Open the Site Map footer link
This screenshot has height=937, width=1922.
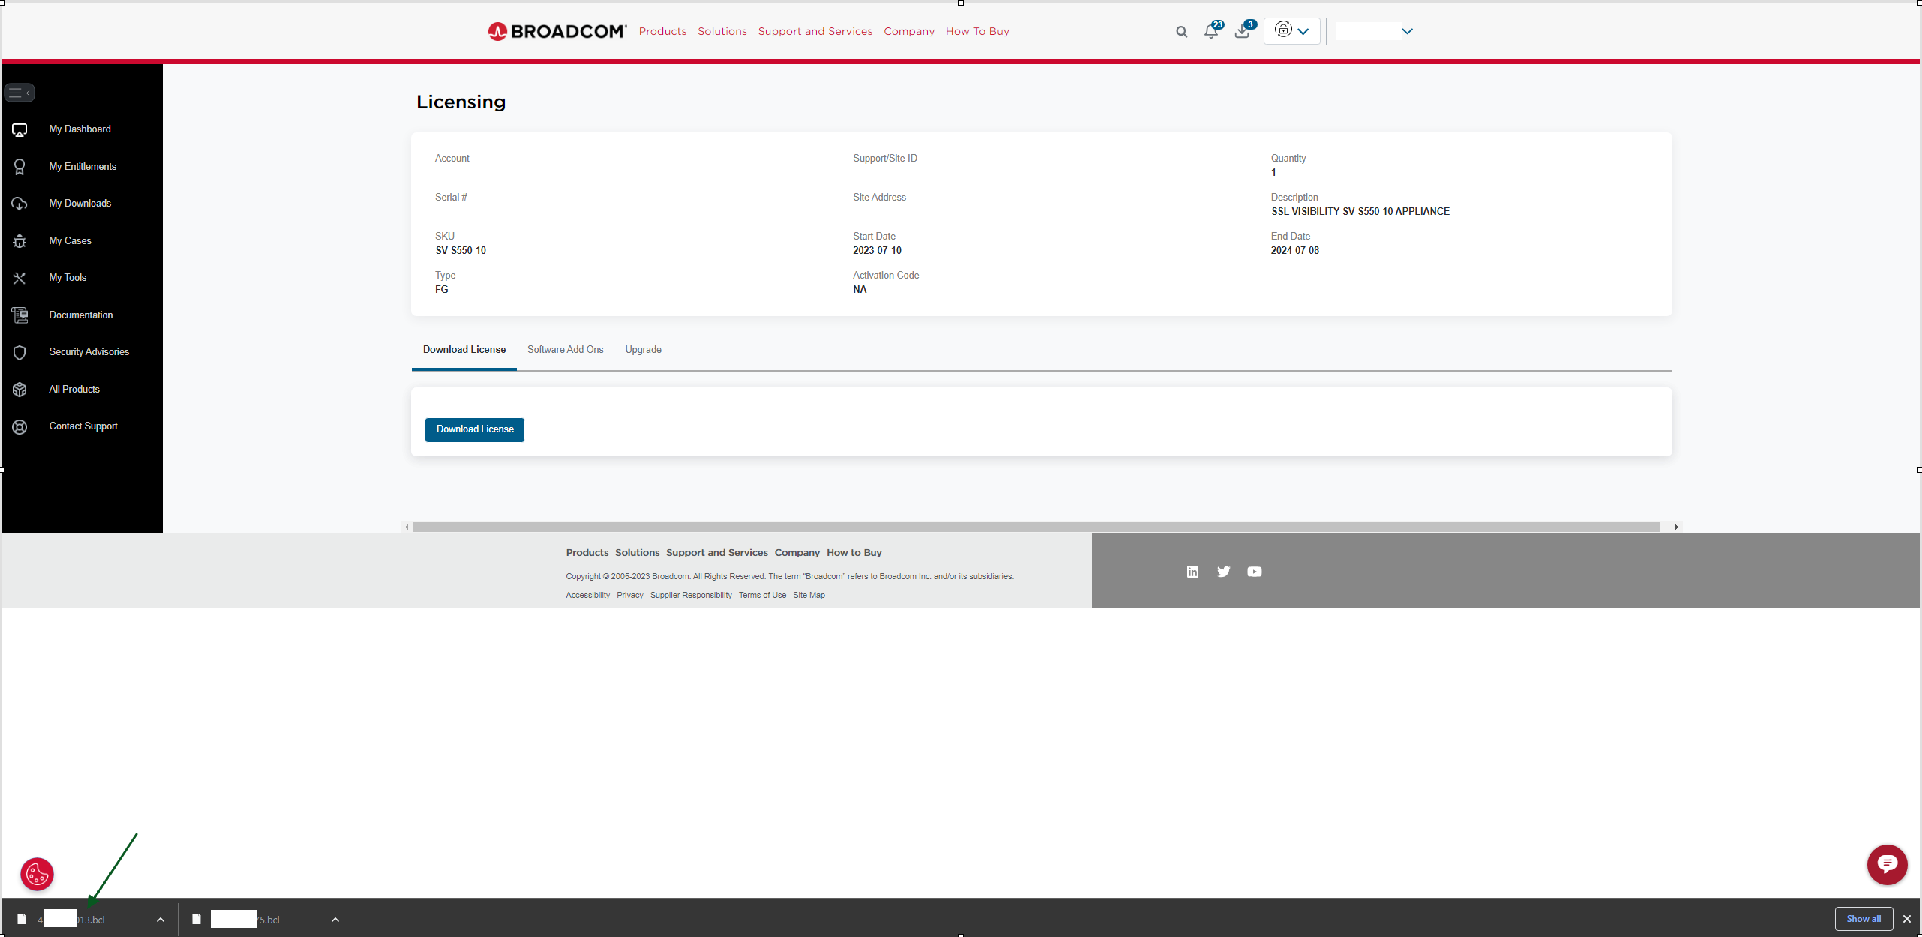809,595
